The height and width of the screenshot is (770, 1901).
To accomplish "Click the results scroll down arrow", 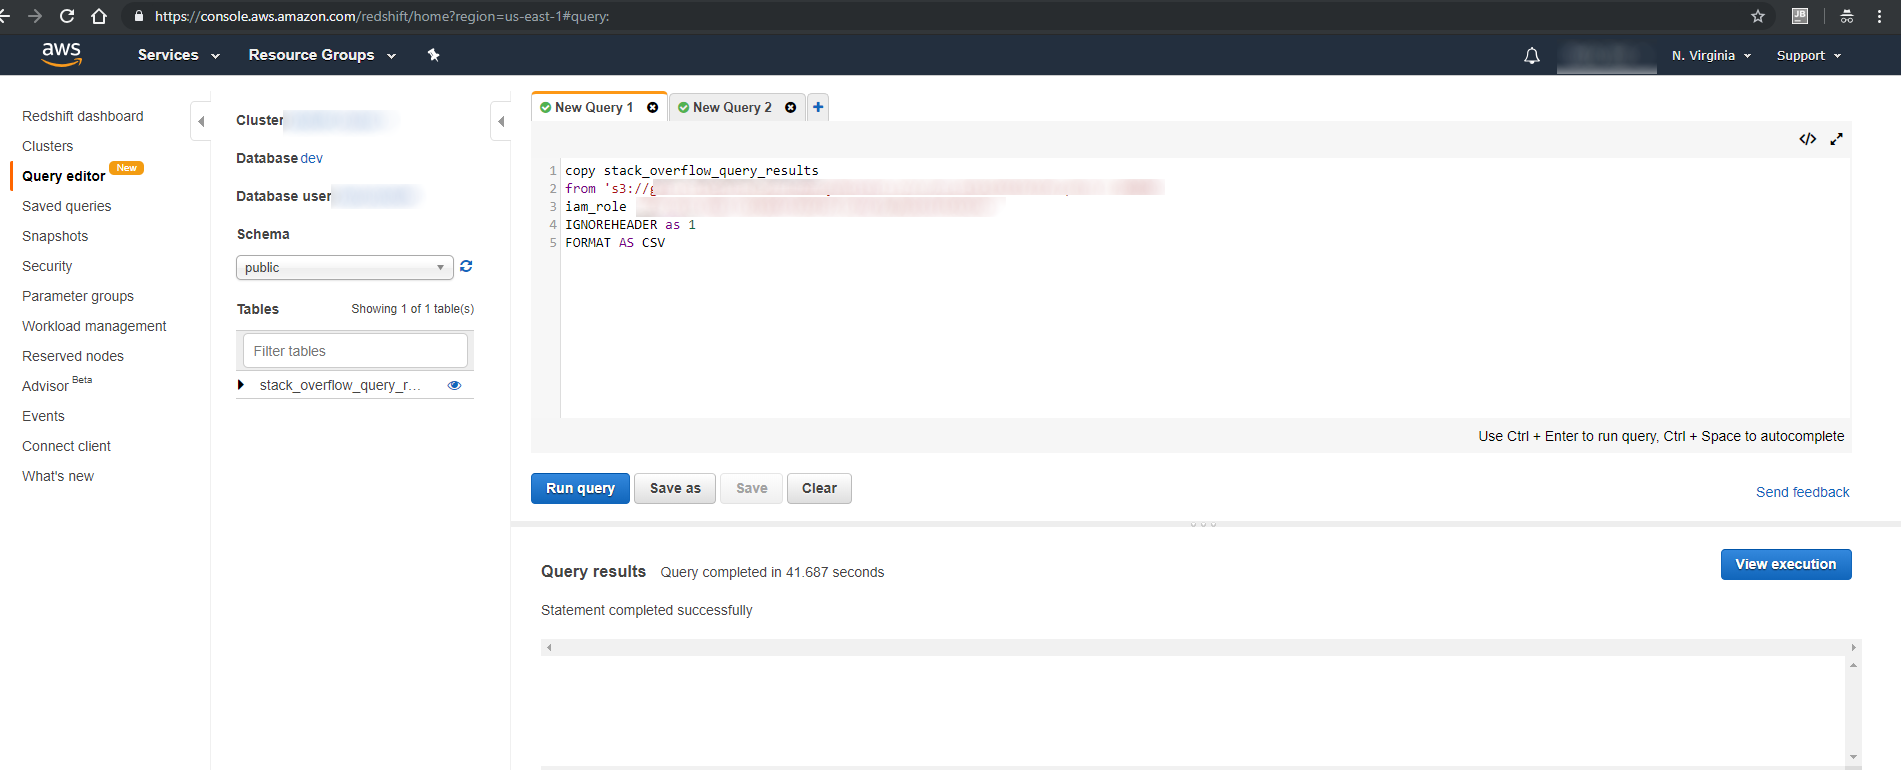I will pyautogui.click(x=1853, y=757).
